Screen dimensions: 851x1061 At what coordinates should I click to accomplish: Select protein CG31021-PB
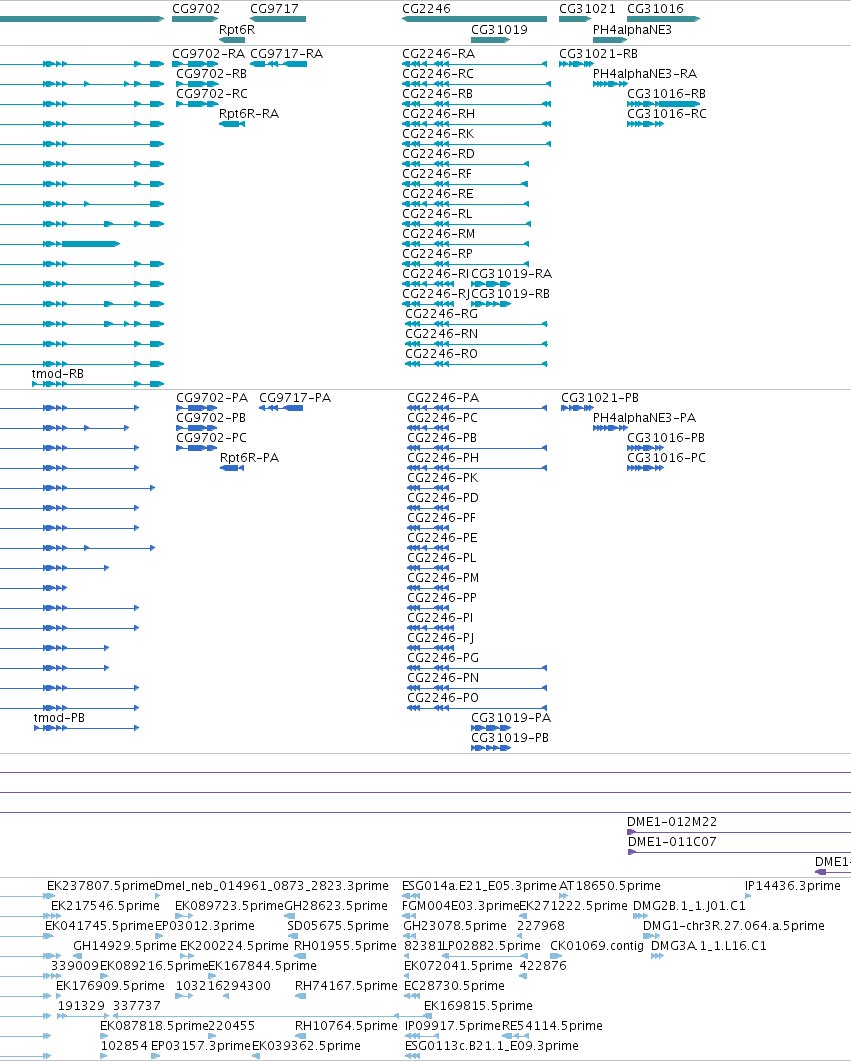coord(599,398)
